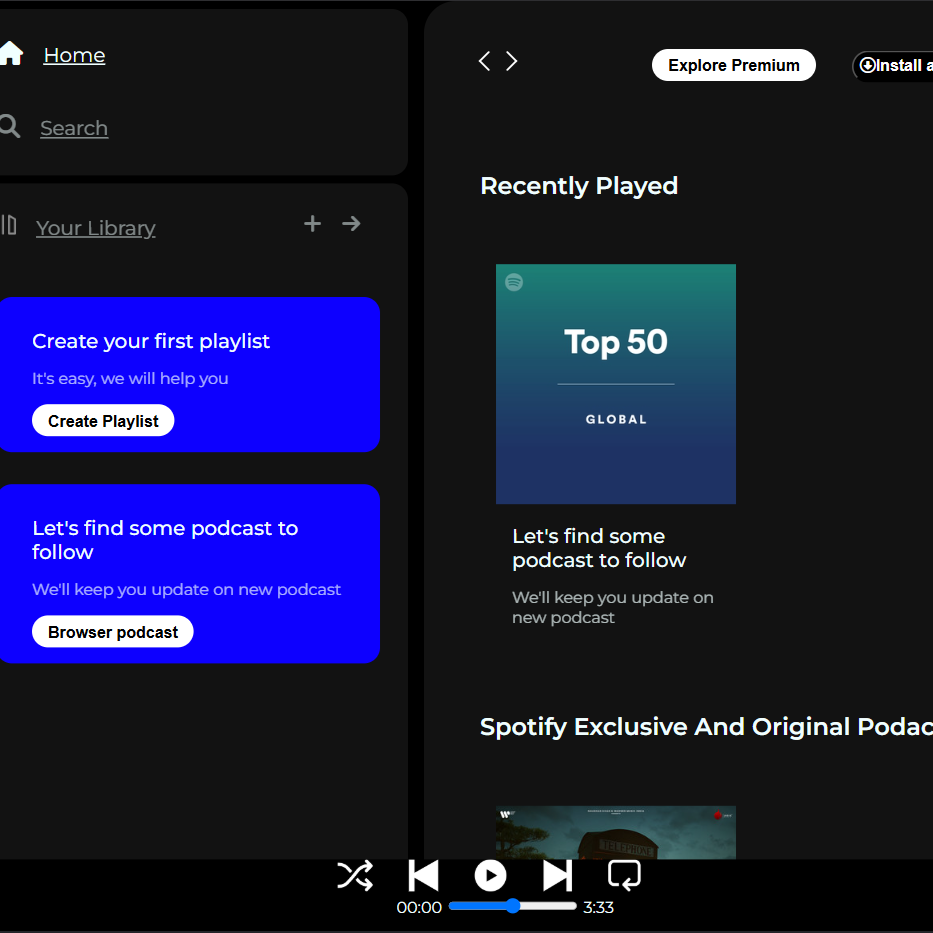Screen dimensions: 933x933
Task: Click the playback progress slider
Action: click(x=513, y=906)
